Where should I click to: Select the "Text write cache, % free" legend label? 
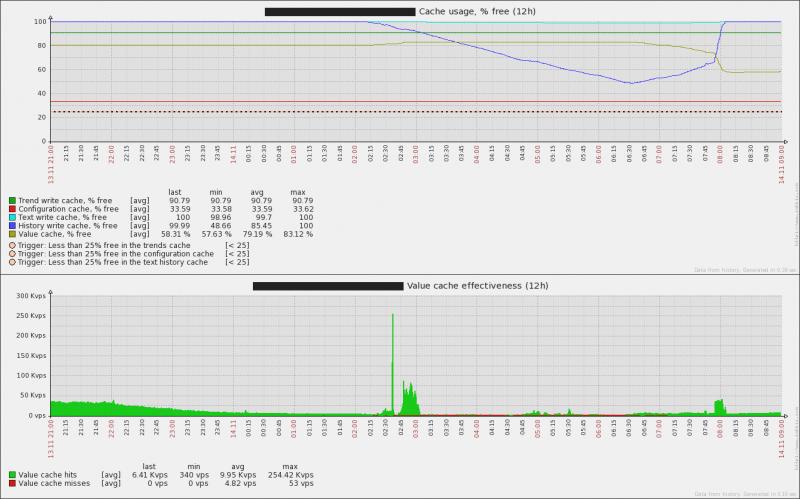(x=63, y=217)
